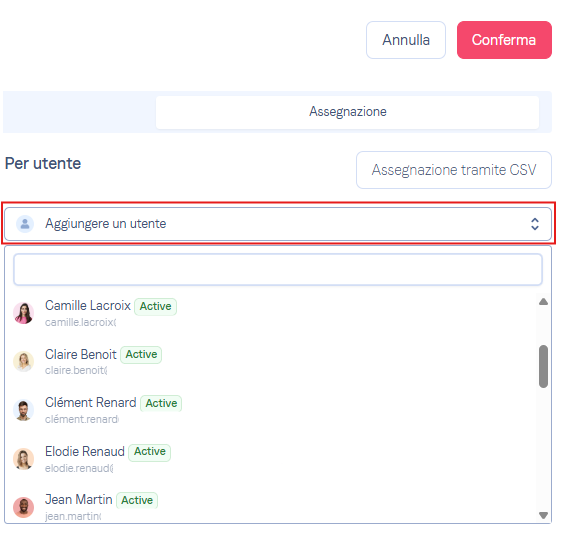565x537 pixels.
Task: Click the user list scrollbar thumb
Action: 543,366
